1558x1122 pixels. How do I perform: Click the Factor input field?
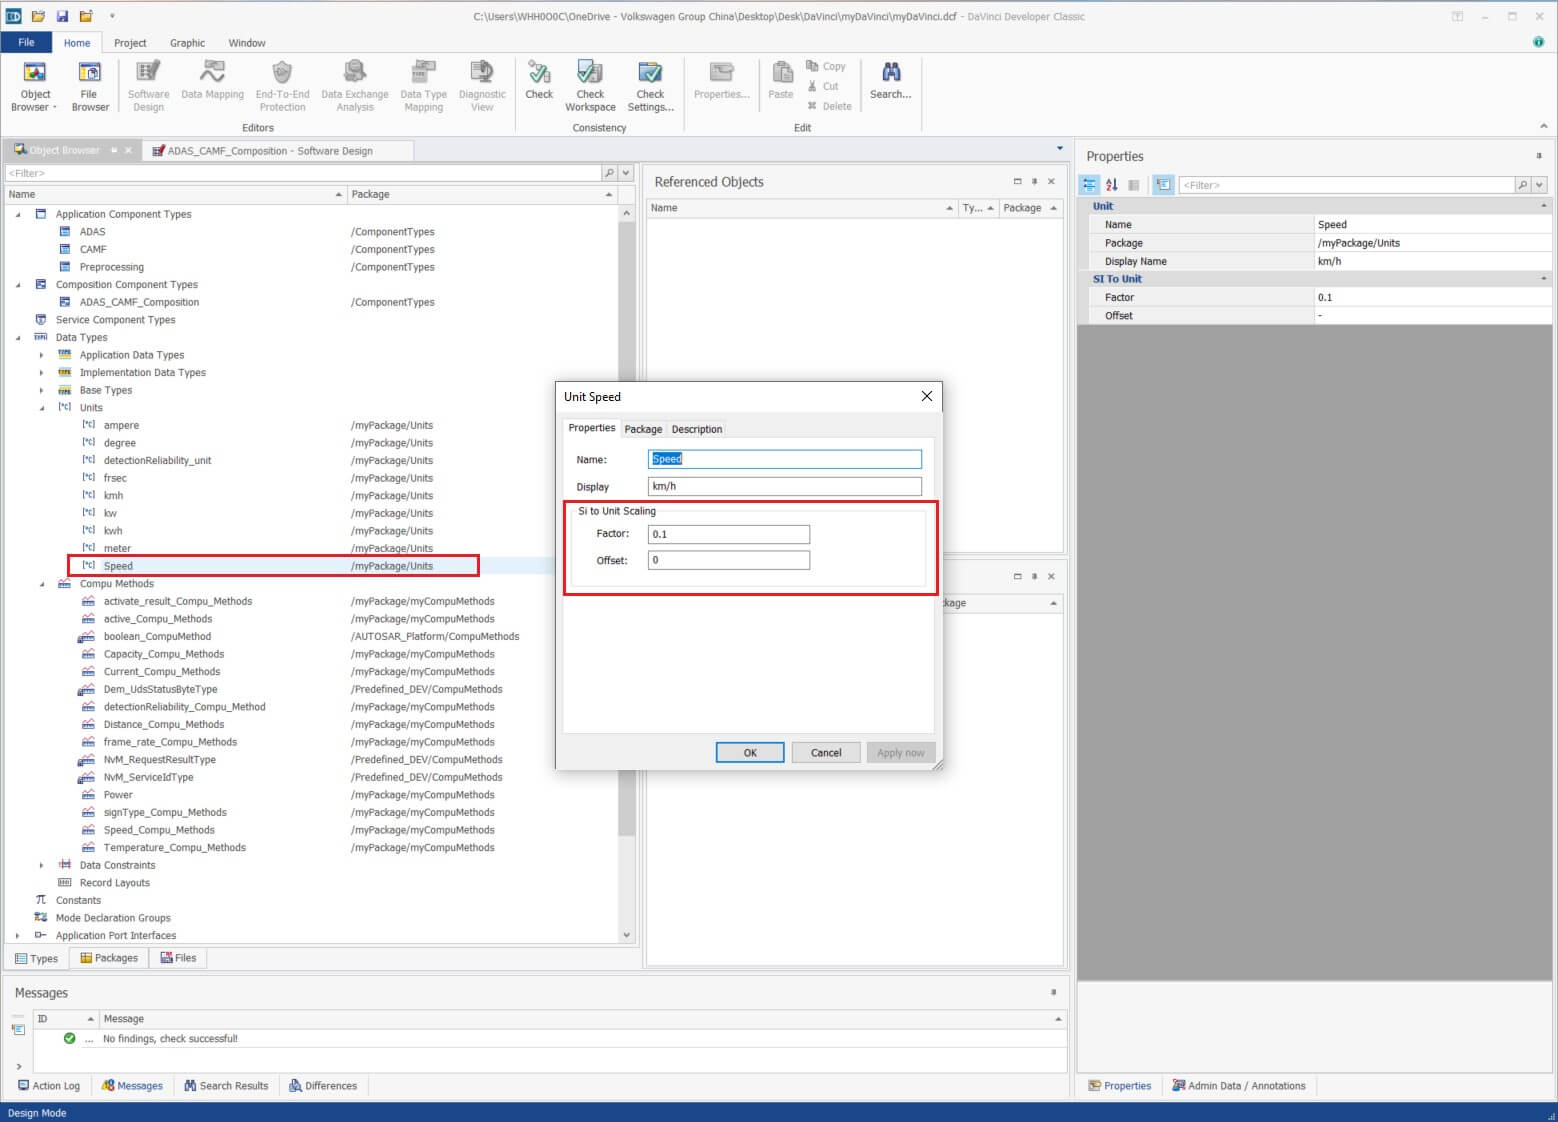click(x=728, y=534)
